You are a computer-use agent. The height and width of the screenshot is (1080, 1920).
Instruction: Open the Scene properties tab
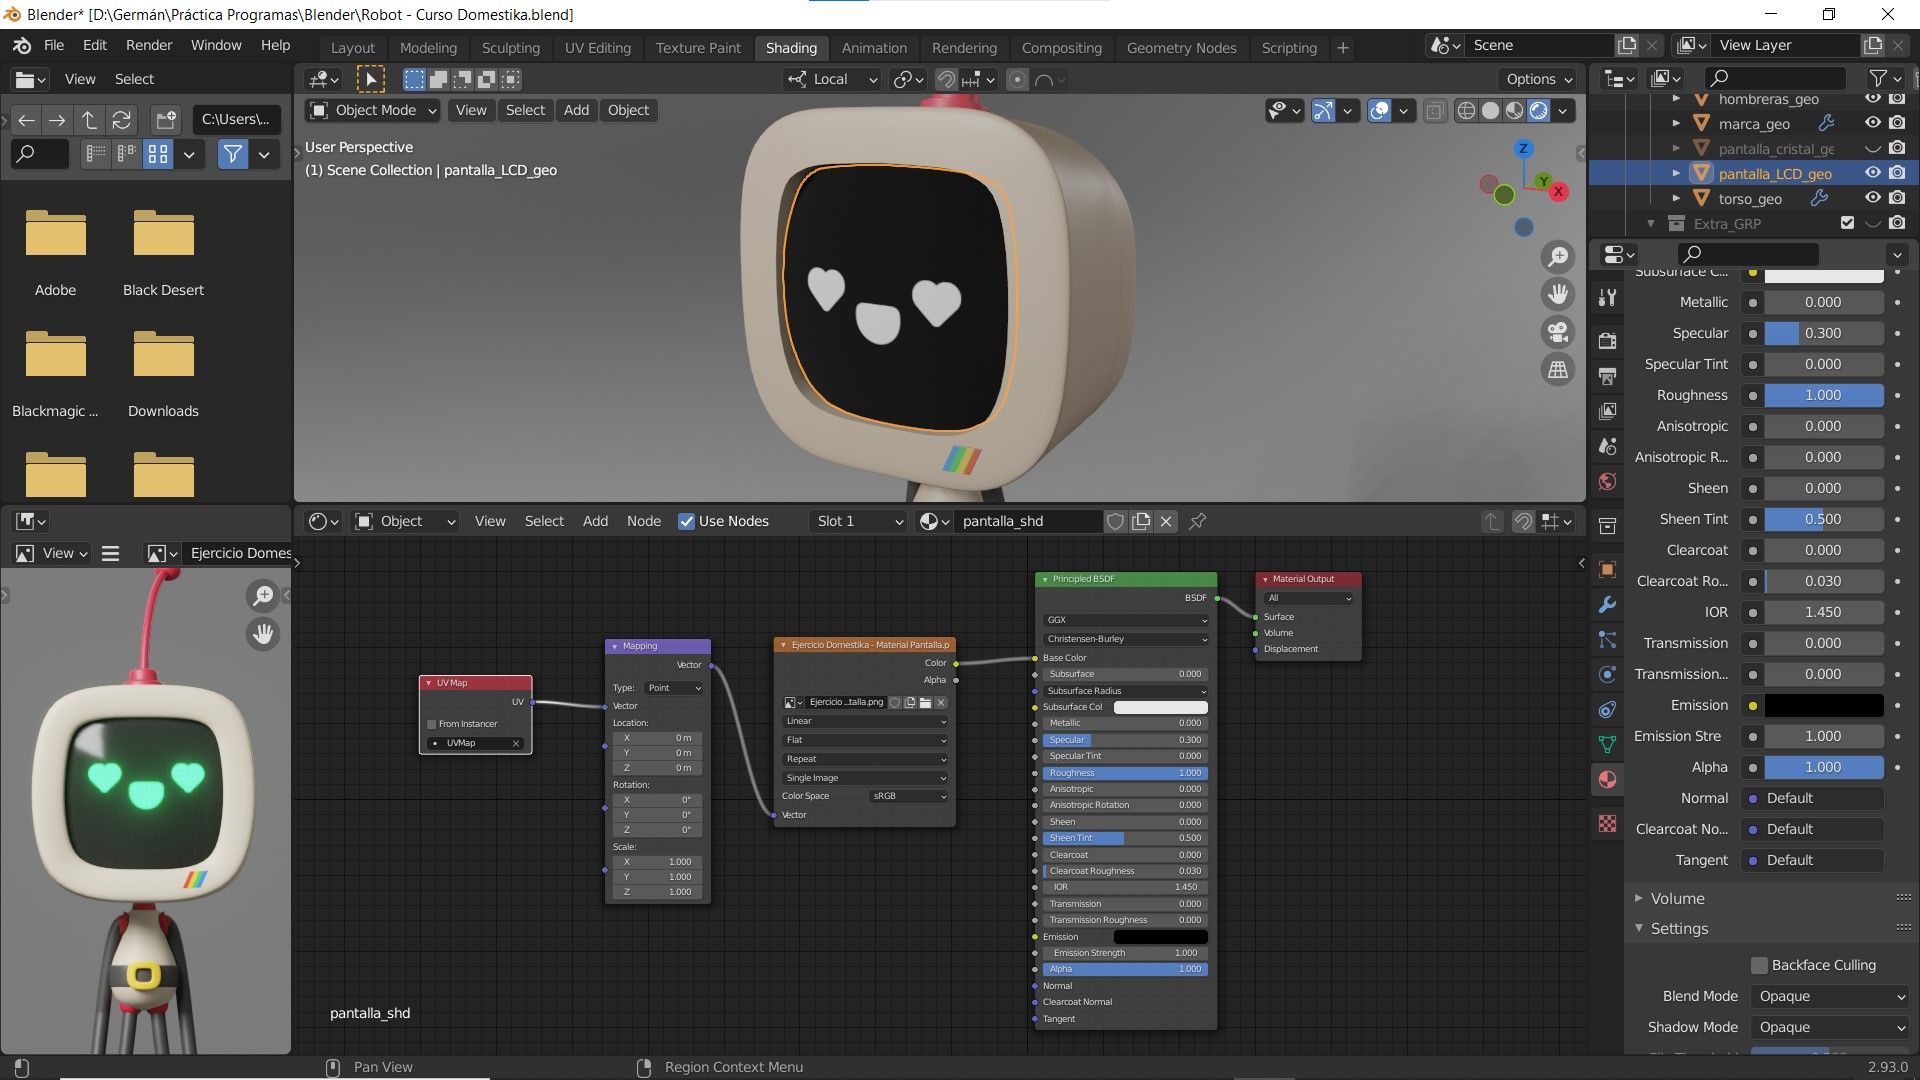[1607, 446]
